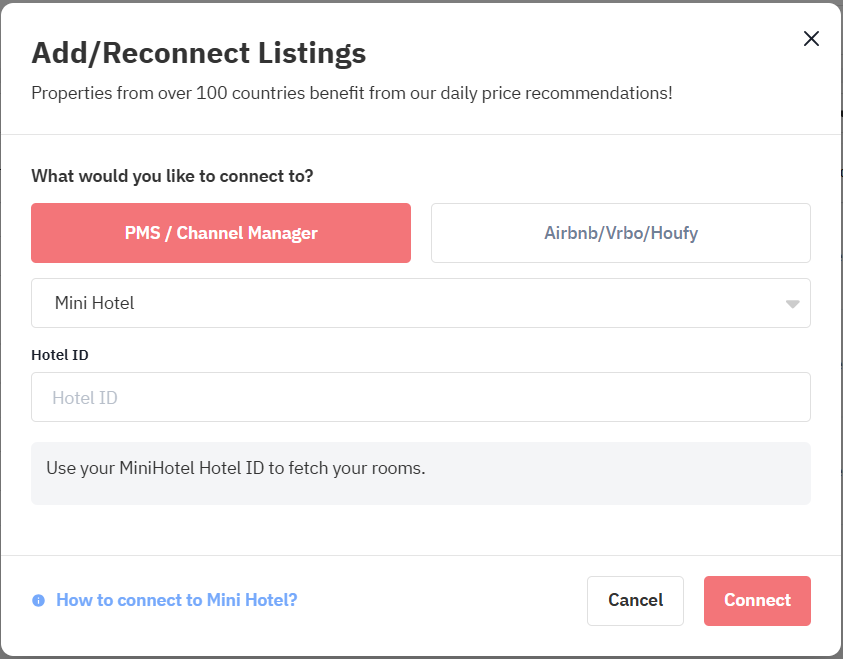Select the Mini Hotel text in the combo box

[x=95, y=303]
